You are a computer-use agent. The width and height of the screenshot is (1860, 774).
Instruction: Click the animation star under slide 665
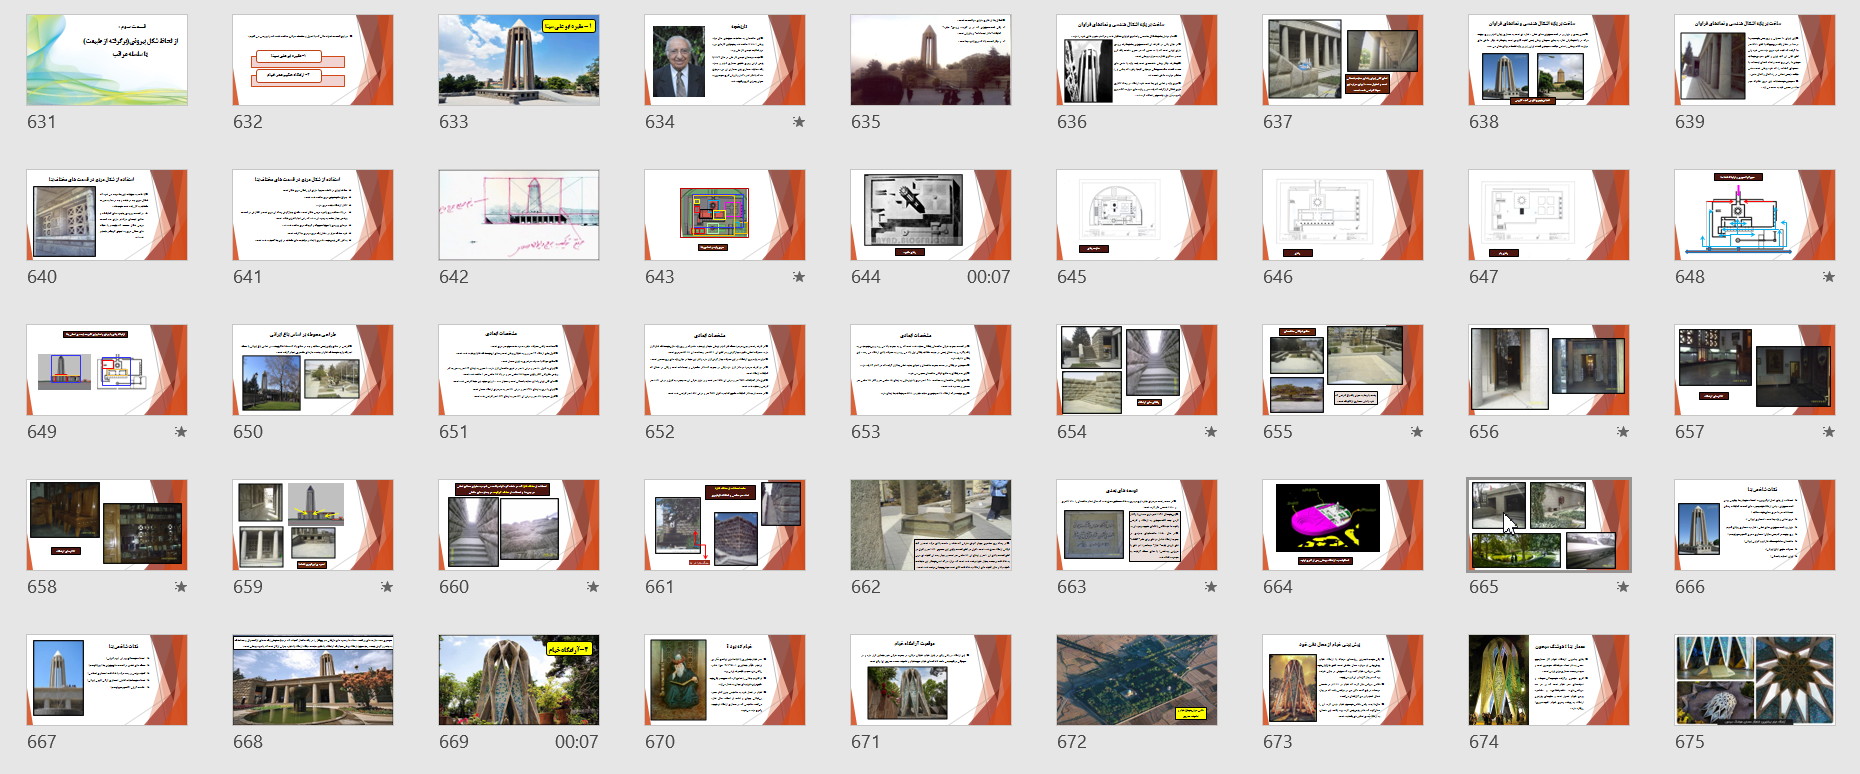point(1622,587)
